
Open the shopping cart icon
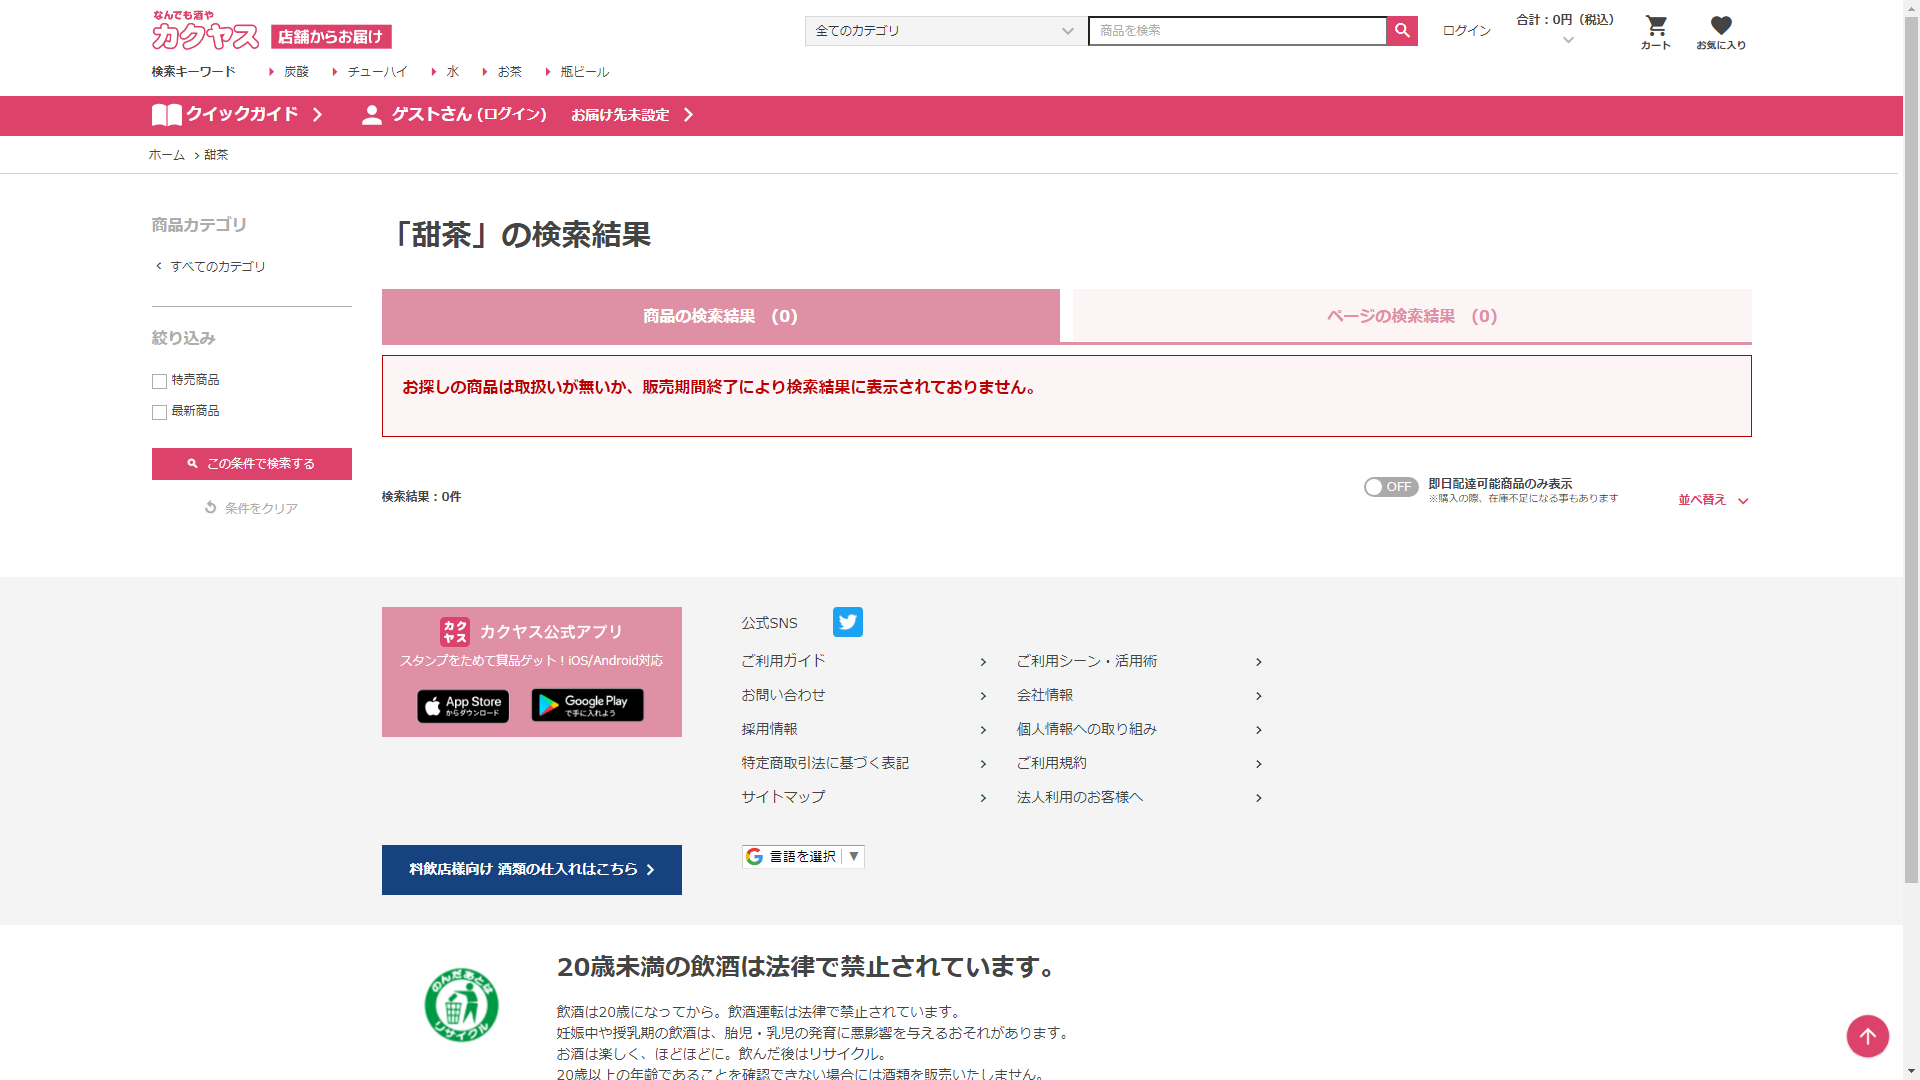tap(1656, 26)
